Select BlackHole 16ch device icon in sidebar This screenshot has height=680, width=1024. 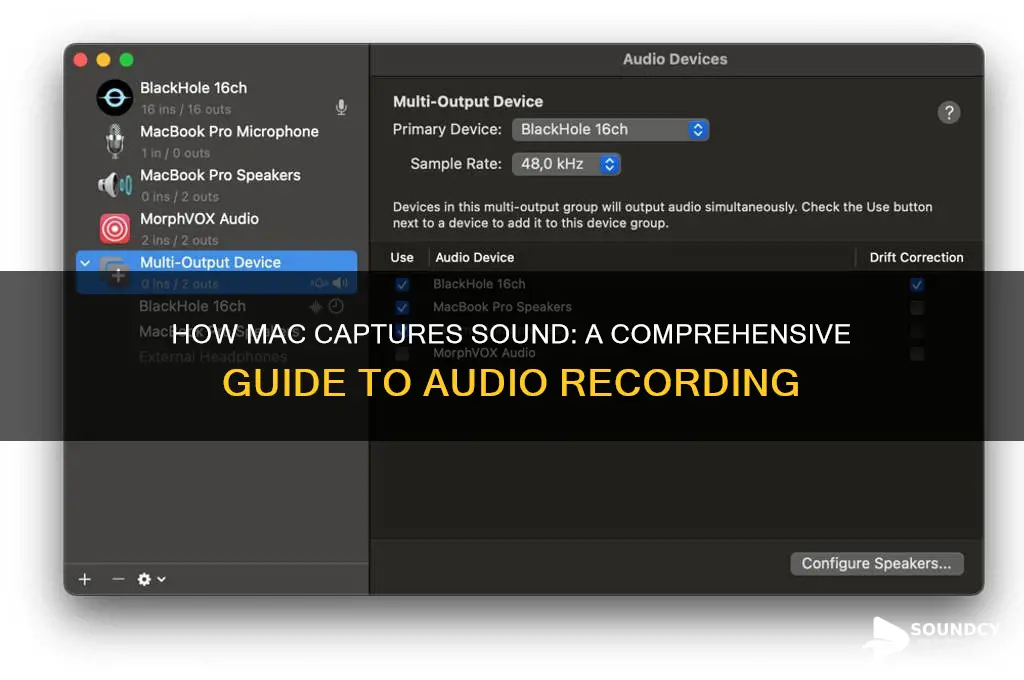click(x=115, y=98)
